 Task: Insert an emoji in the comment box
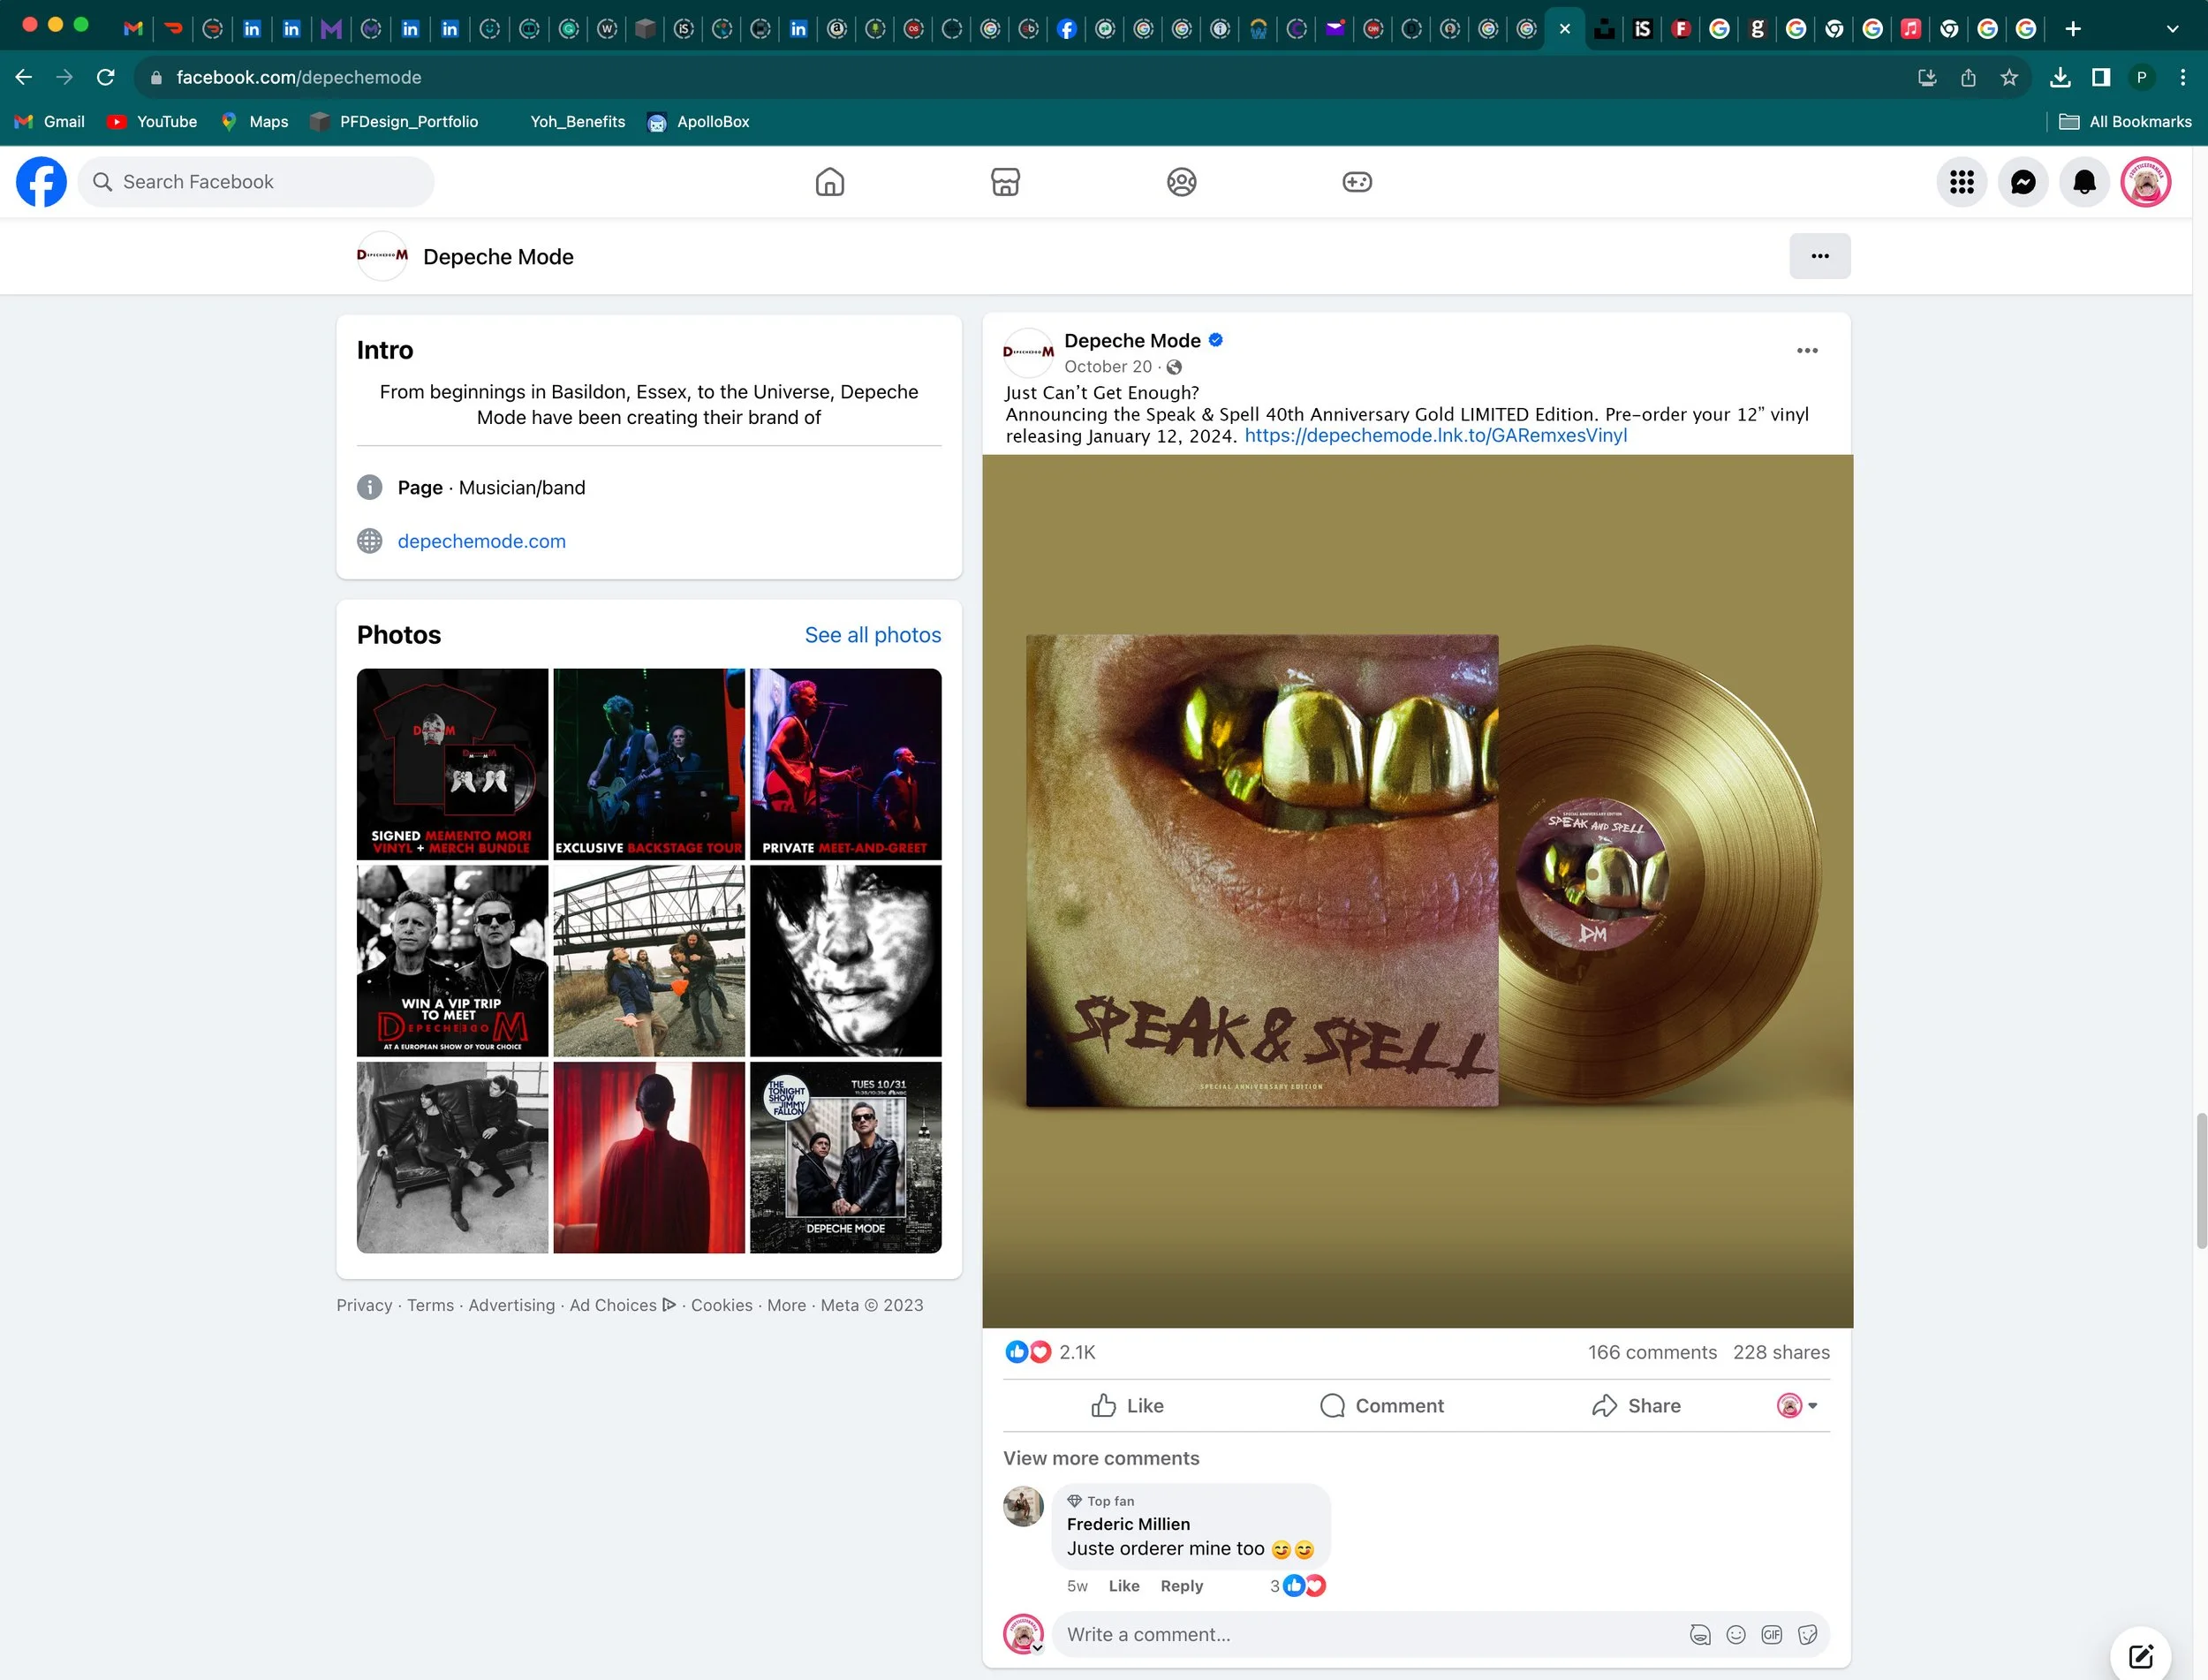(x=1736, y=1634)
